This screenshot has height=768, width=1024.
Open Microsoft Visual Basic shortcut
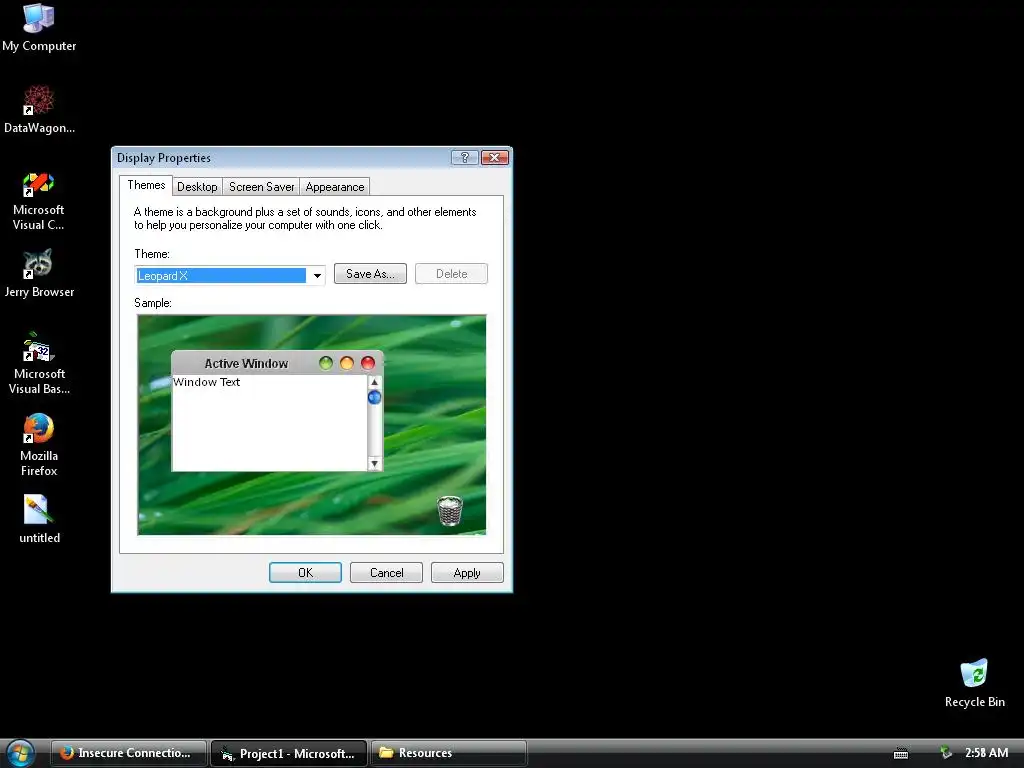tap(39, 364)
